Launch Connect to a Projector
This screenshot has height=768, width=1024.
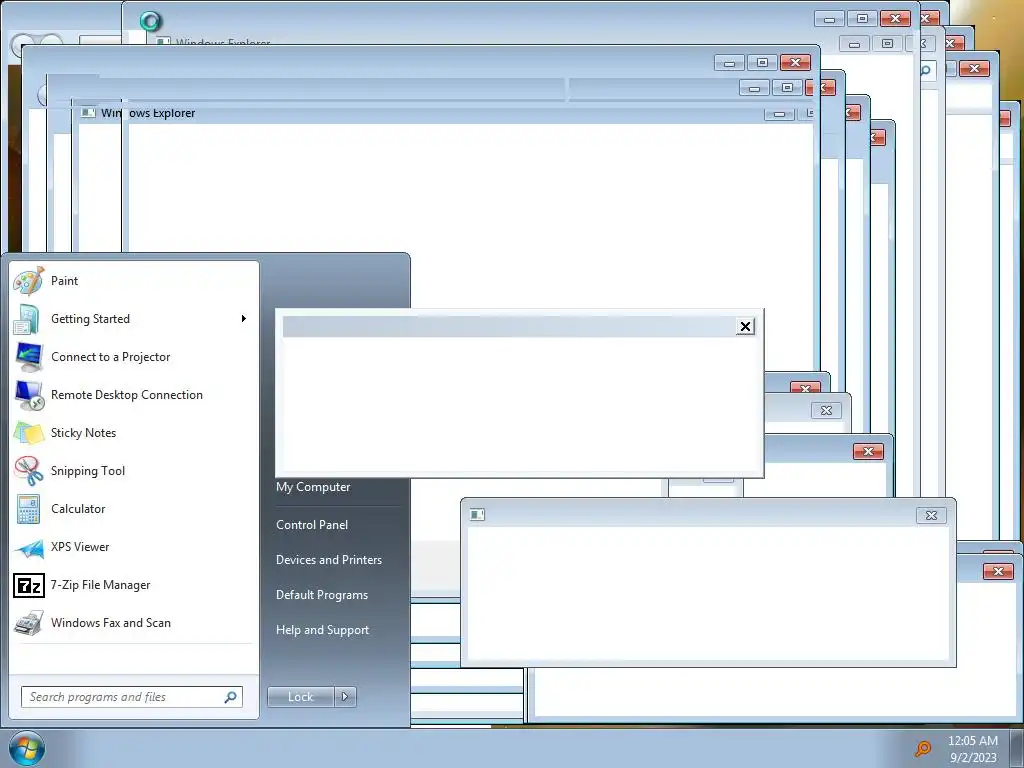click(110, 357)
